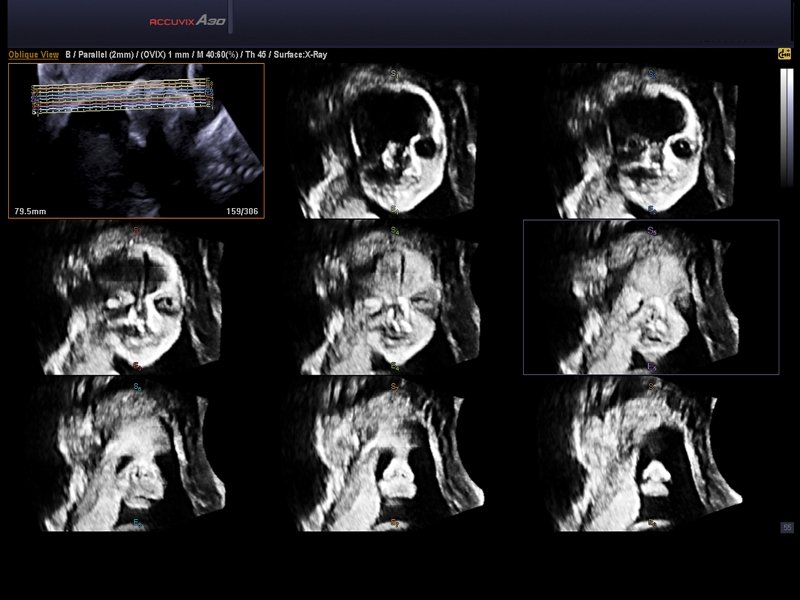Click the Oblique View label

pyautogui.click(x=33, y=55)
